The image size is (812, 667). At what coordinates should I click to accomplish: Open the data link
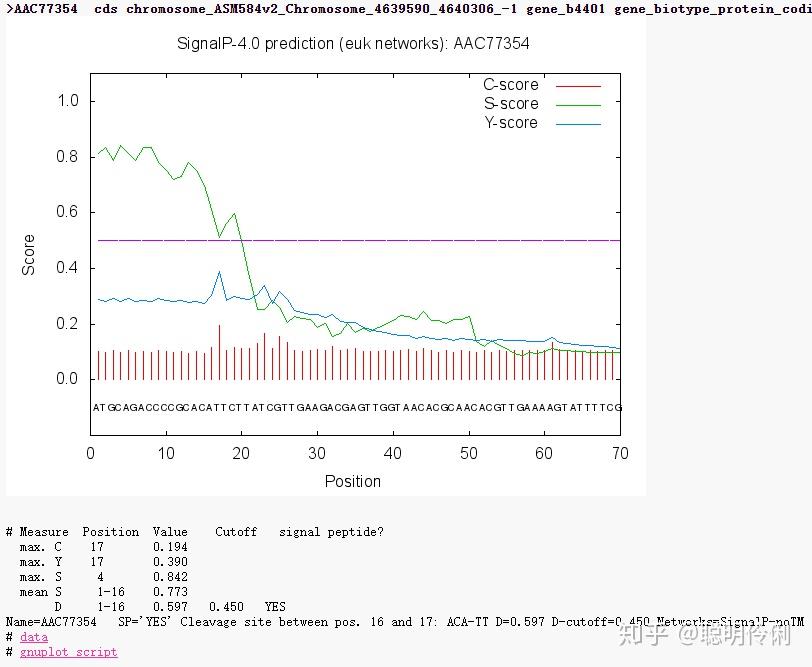point(34,637)
